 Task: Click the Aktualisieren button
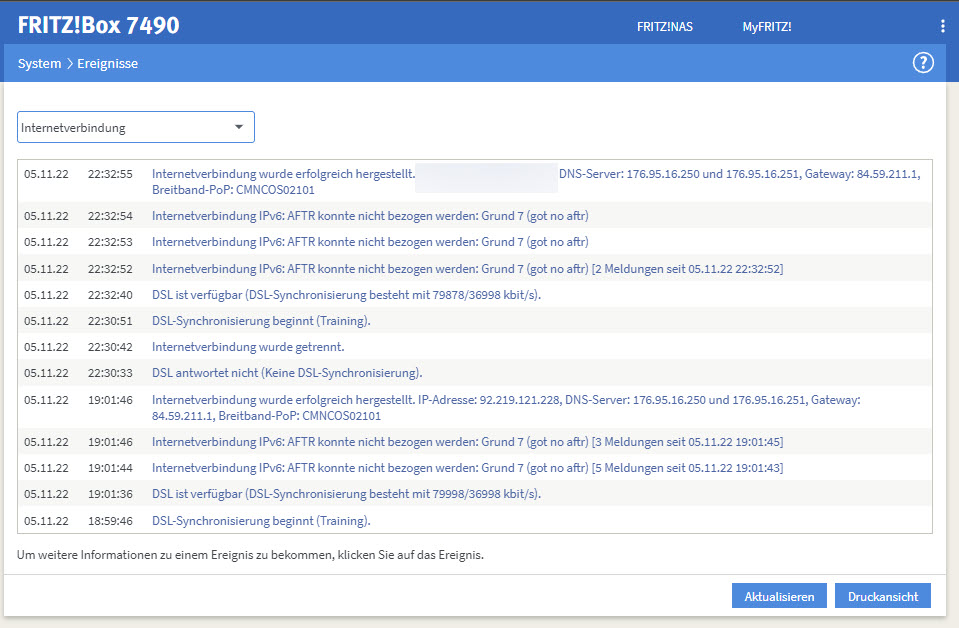(x=779, y=596)
